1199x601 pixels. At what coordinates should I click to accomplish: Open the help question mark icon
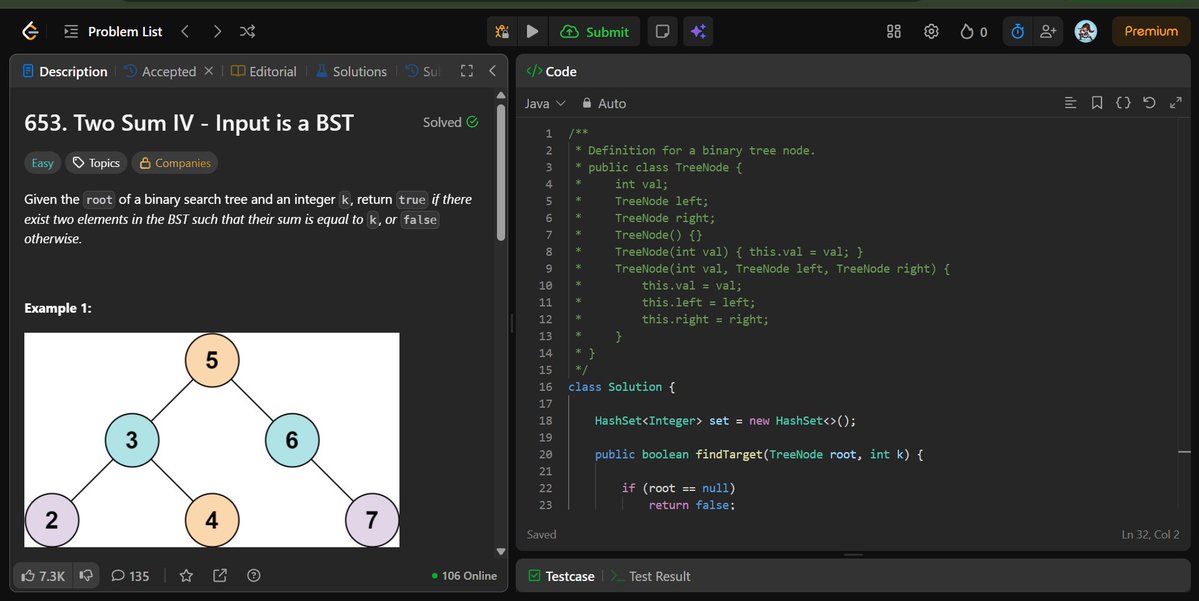click(254, 575)
